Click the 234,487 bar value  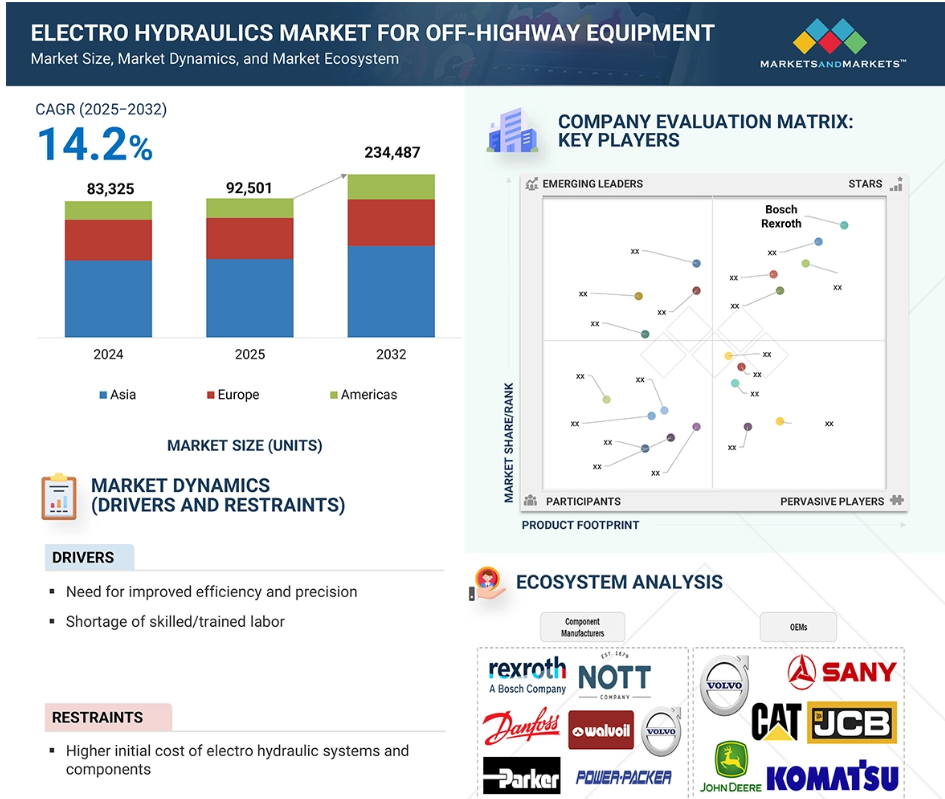(x=392, y=152)
